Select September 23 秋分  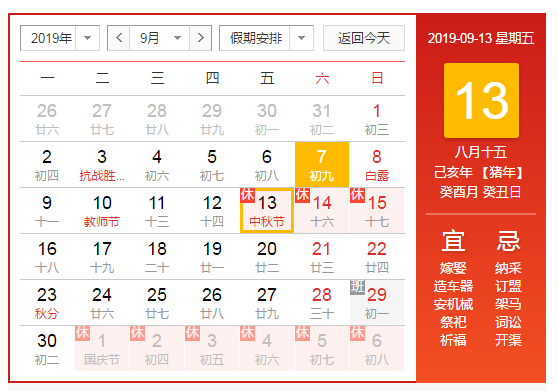point(47,302)
